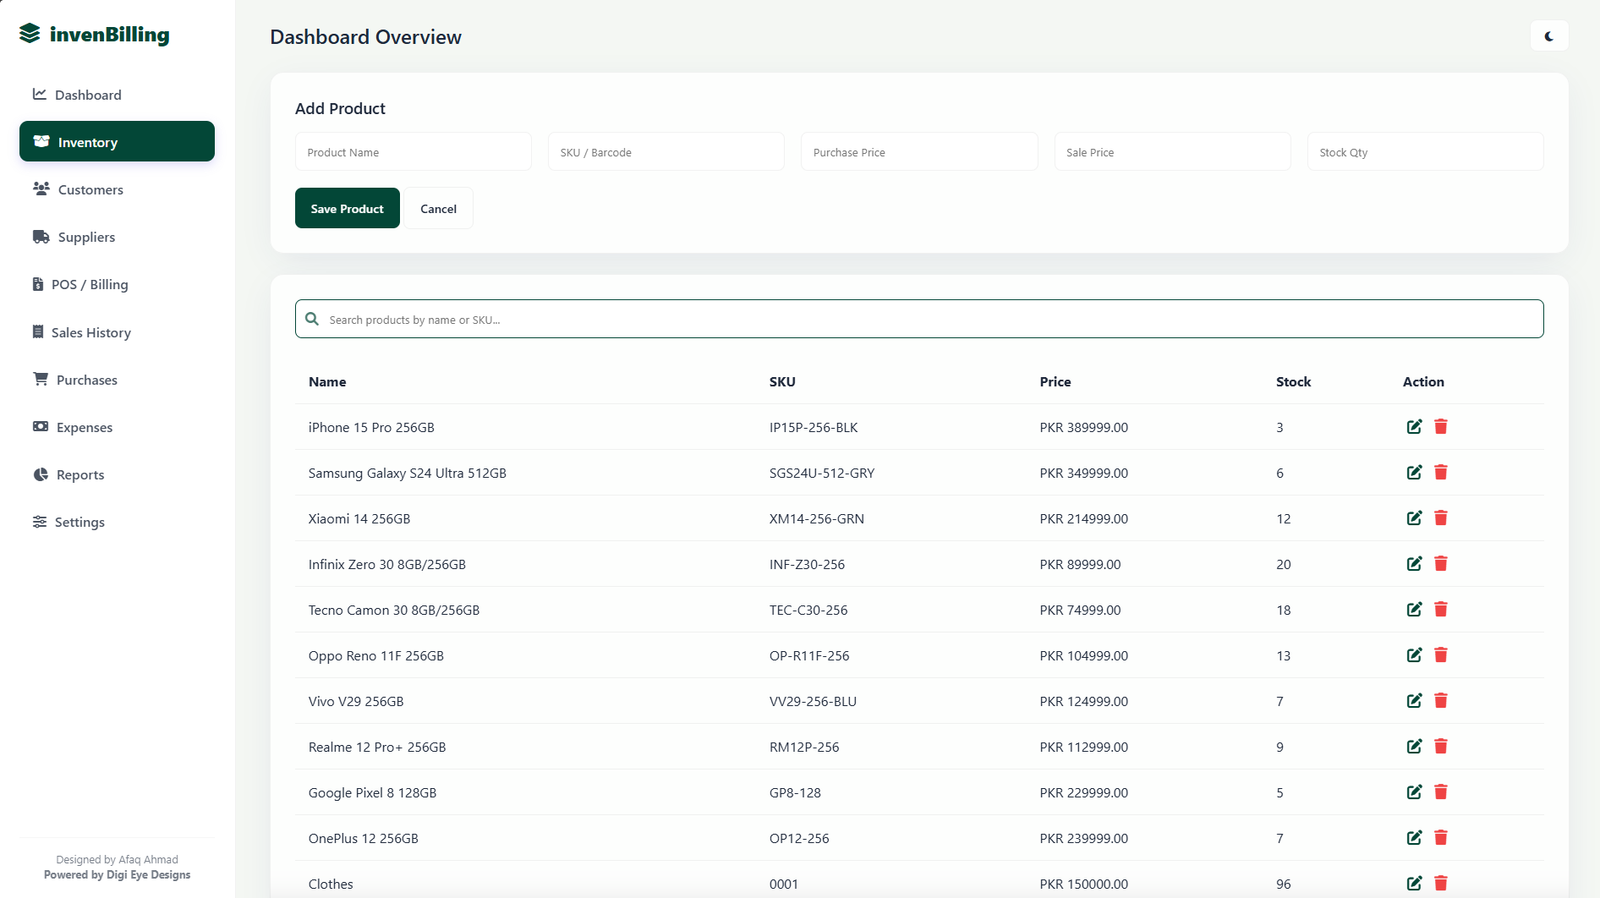This screenshot has height=898, width=1600.
Task: Click the invenBilling logo
Action: coord(95,34)
